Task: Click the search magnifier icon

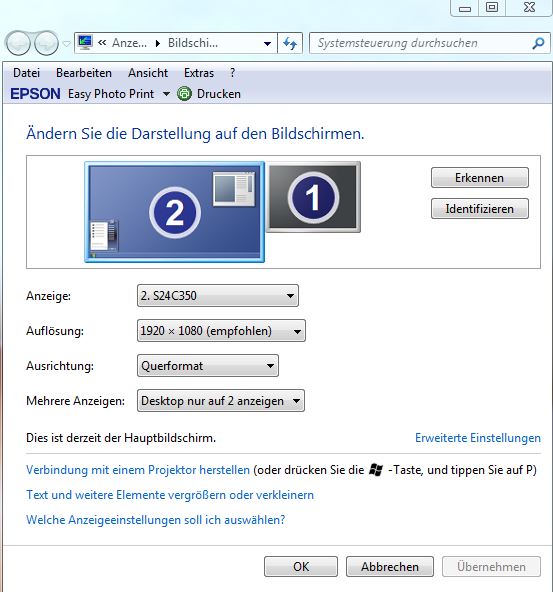Action: tap(538, 43)
